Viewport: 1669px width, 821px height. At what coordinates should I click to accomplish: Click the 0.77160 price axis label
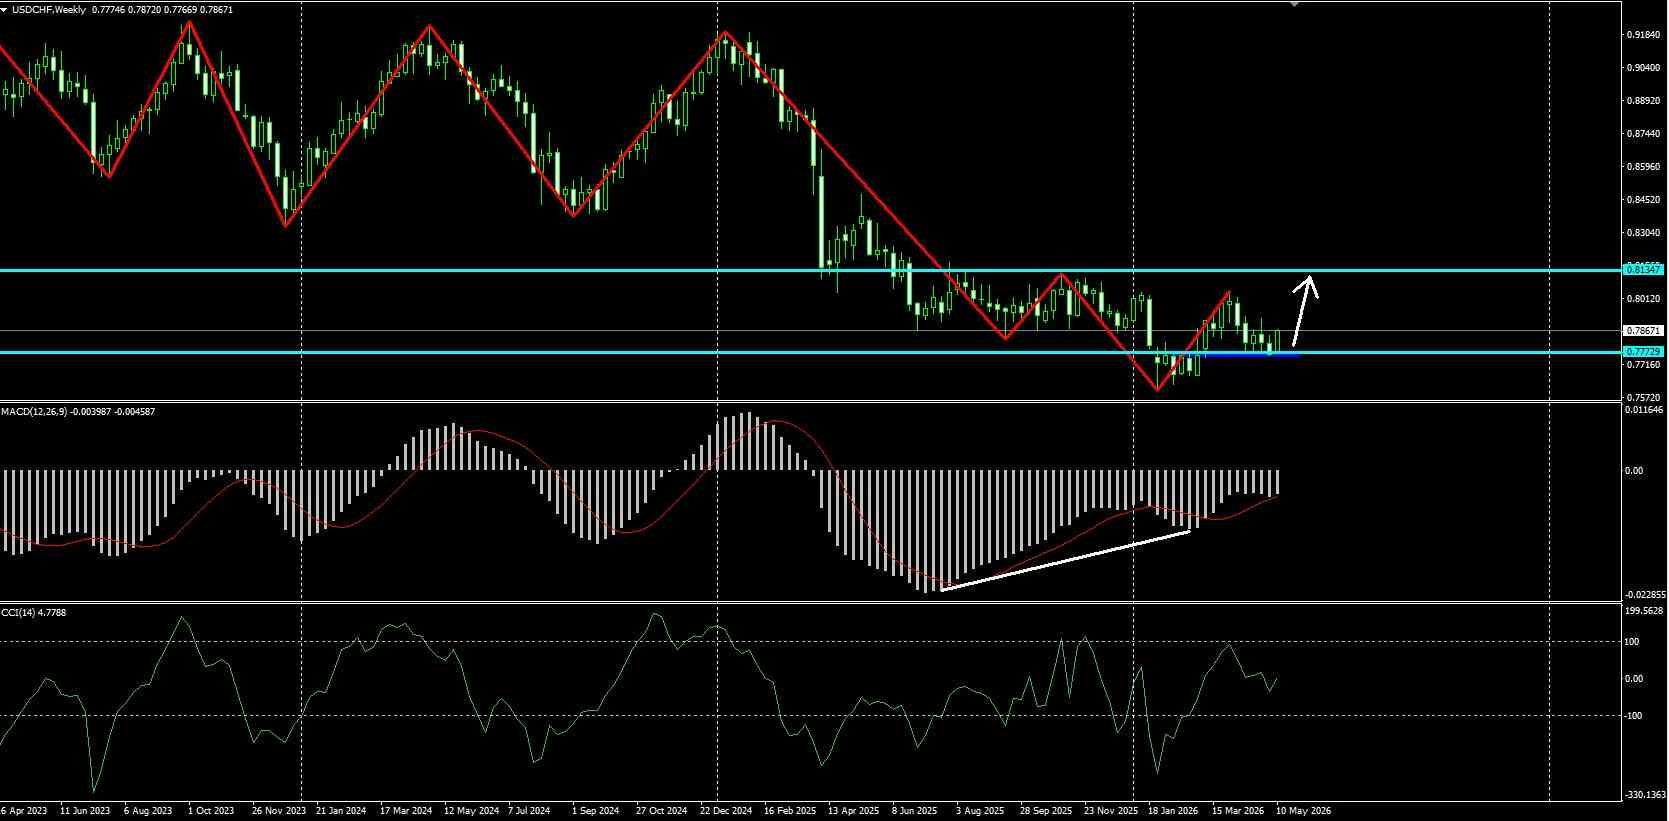[x=1644, y=365]
